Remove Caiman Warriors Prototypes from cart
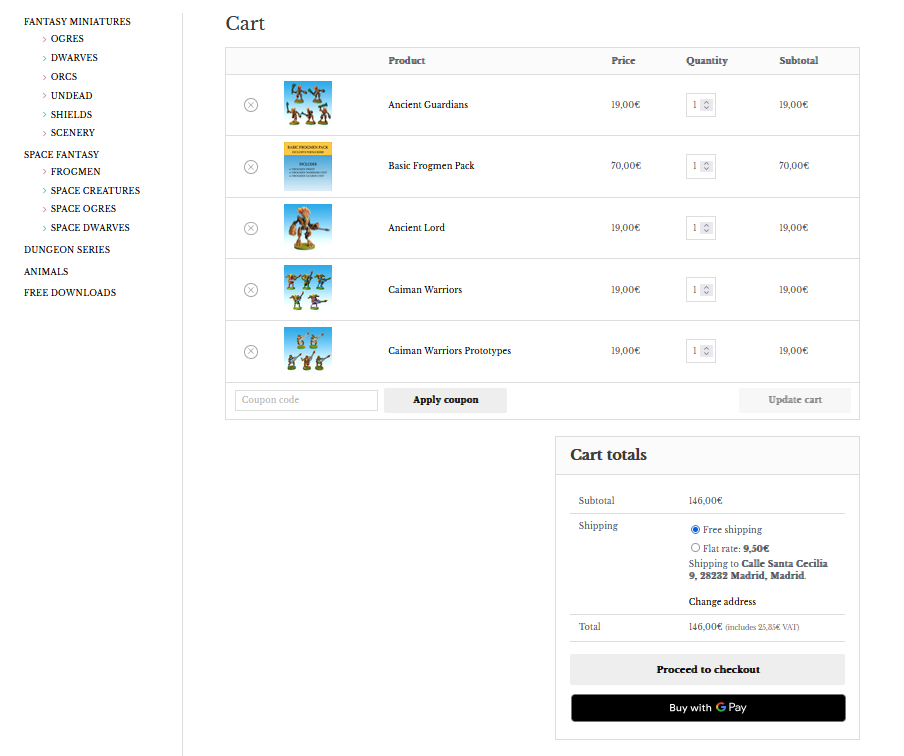904x756 pixels. coord(251,351)
